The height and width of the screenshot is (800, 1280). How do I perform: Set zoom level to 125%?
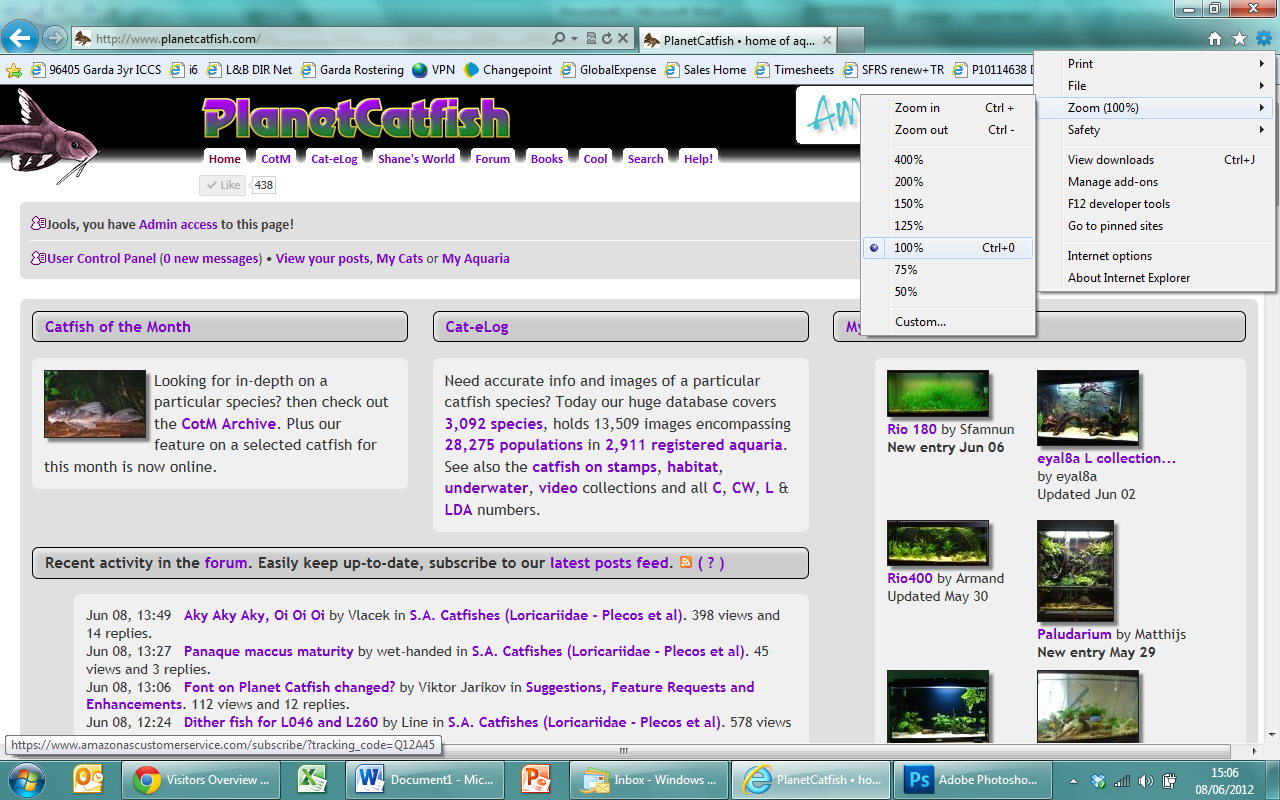pyautogui.click(x=948, y=226)
